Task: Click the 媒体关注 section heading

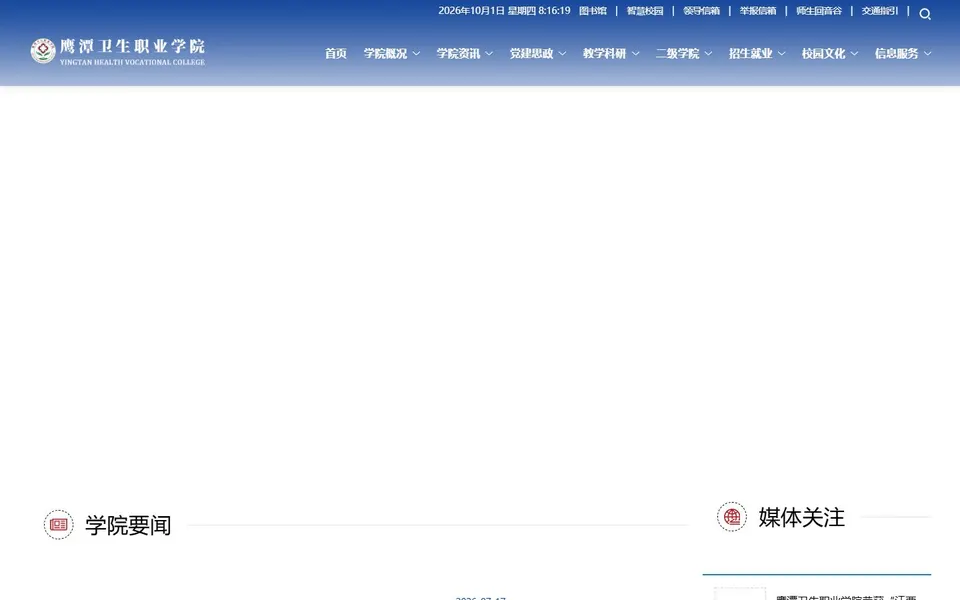Action: click(801, 517)
